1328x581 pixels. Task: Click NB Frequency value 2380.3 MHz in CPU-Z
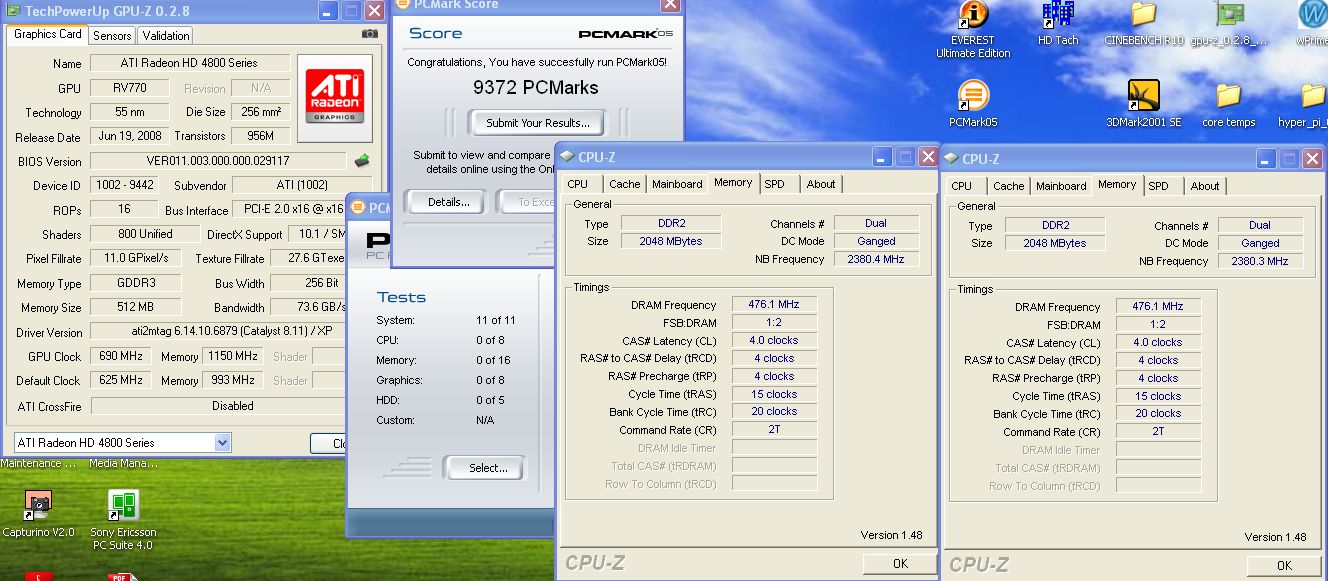1259,261
